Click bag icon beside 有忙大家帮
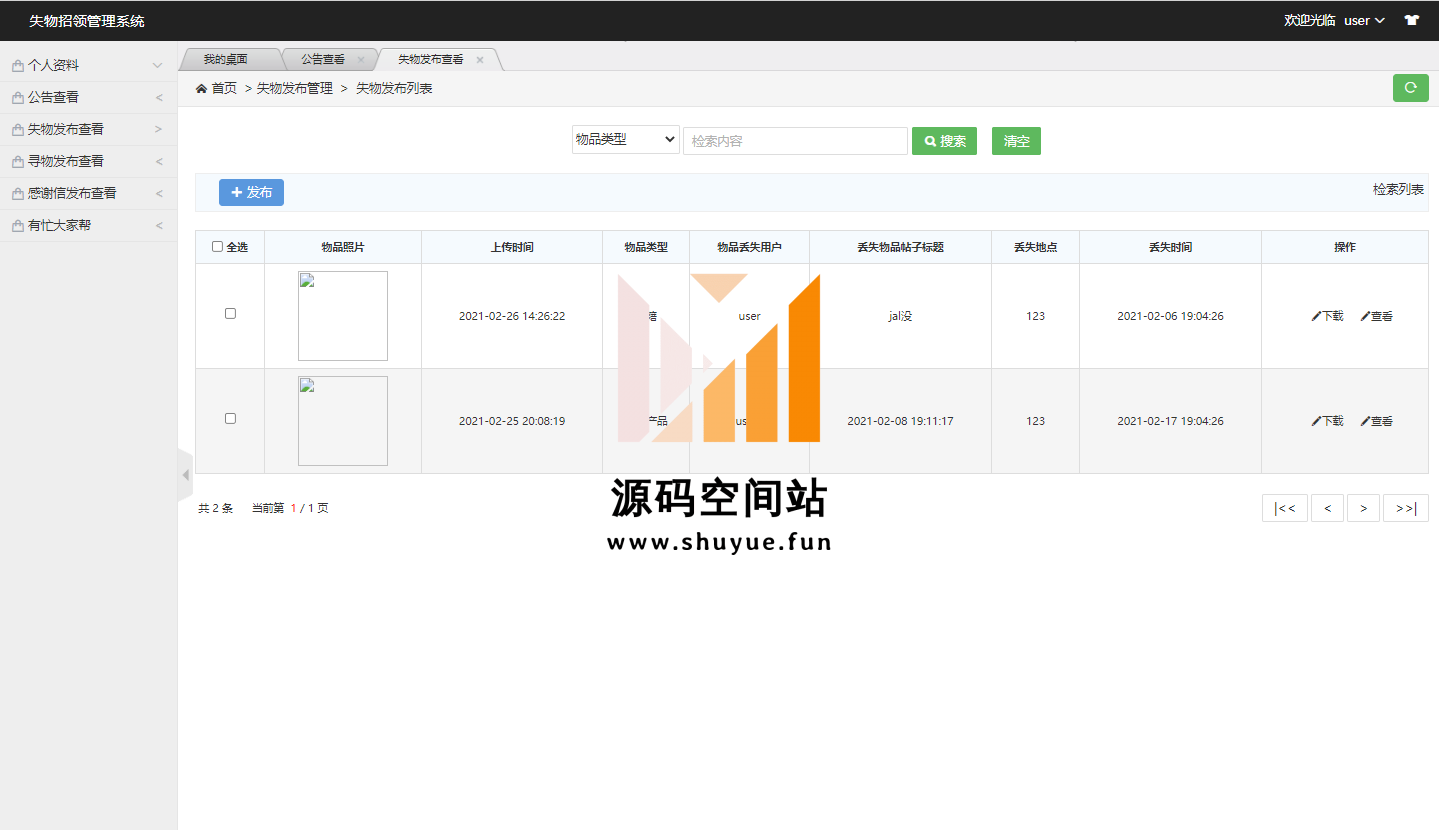This screenshot has width=1439, height=830. point(17,226)
